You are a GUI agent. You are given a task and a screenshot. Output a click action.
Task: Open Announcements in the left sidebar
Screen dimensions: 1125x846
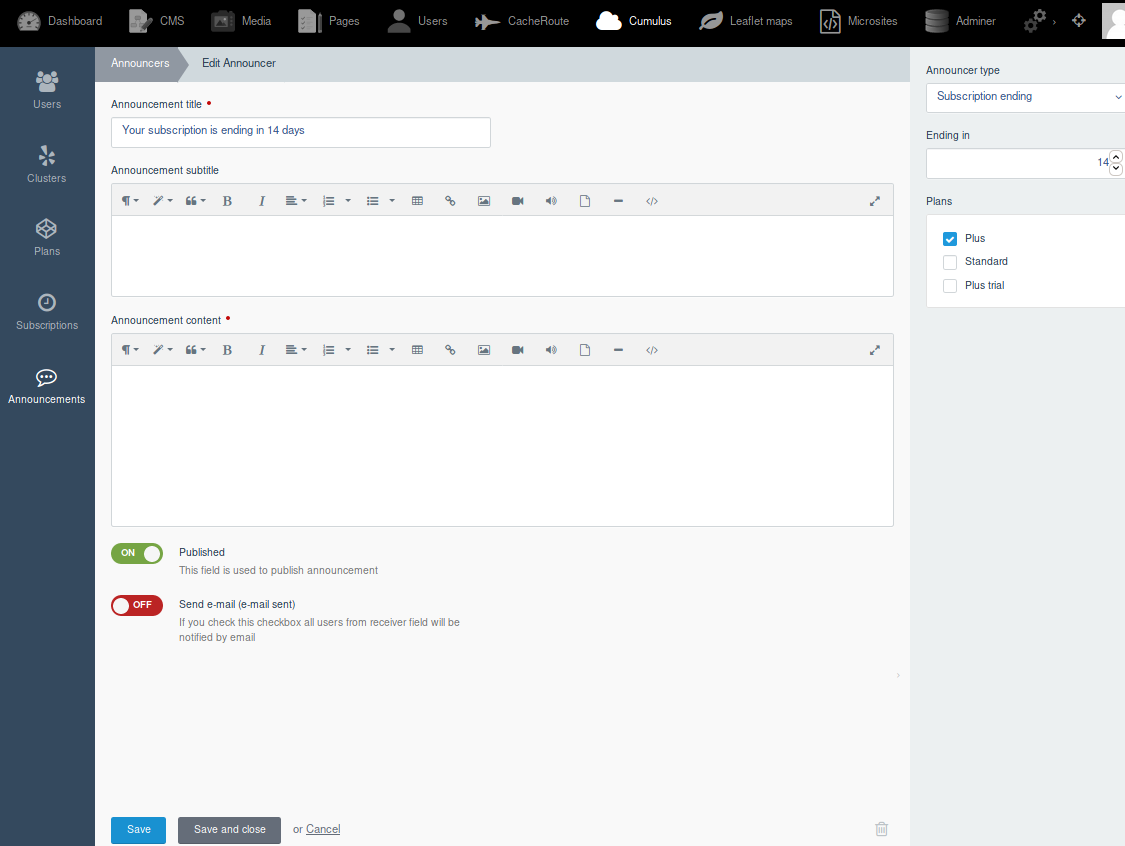point(47,386)
